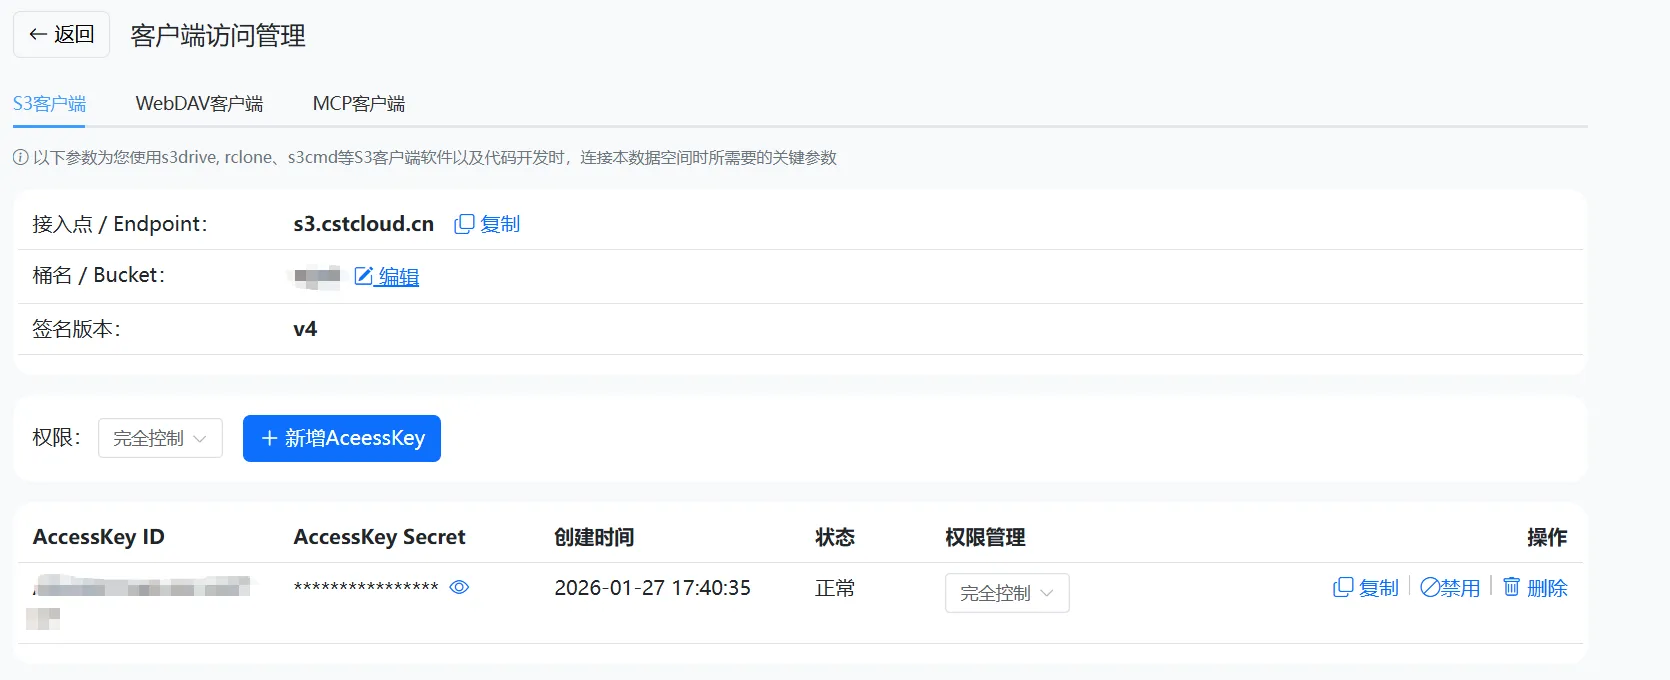Screen dimensions: 1670x680
Task: Click the masked AccessKey Secret asterisks
Action: pos(366,588)
